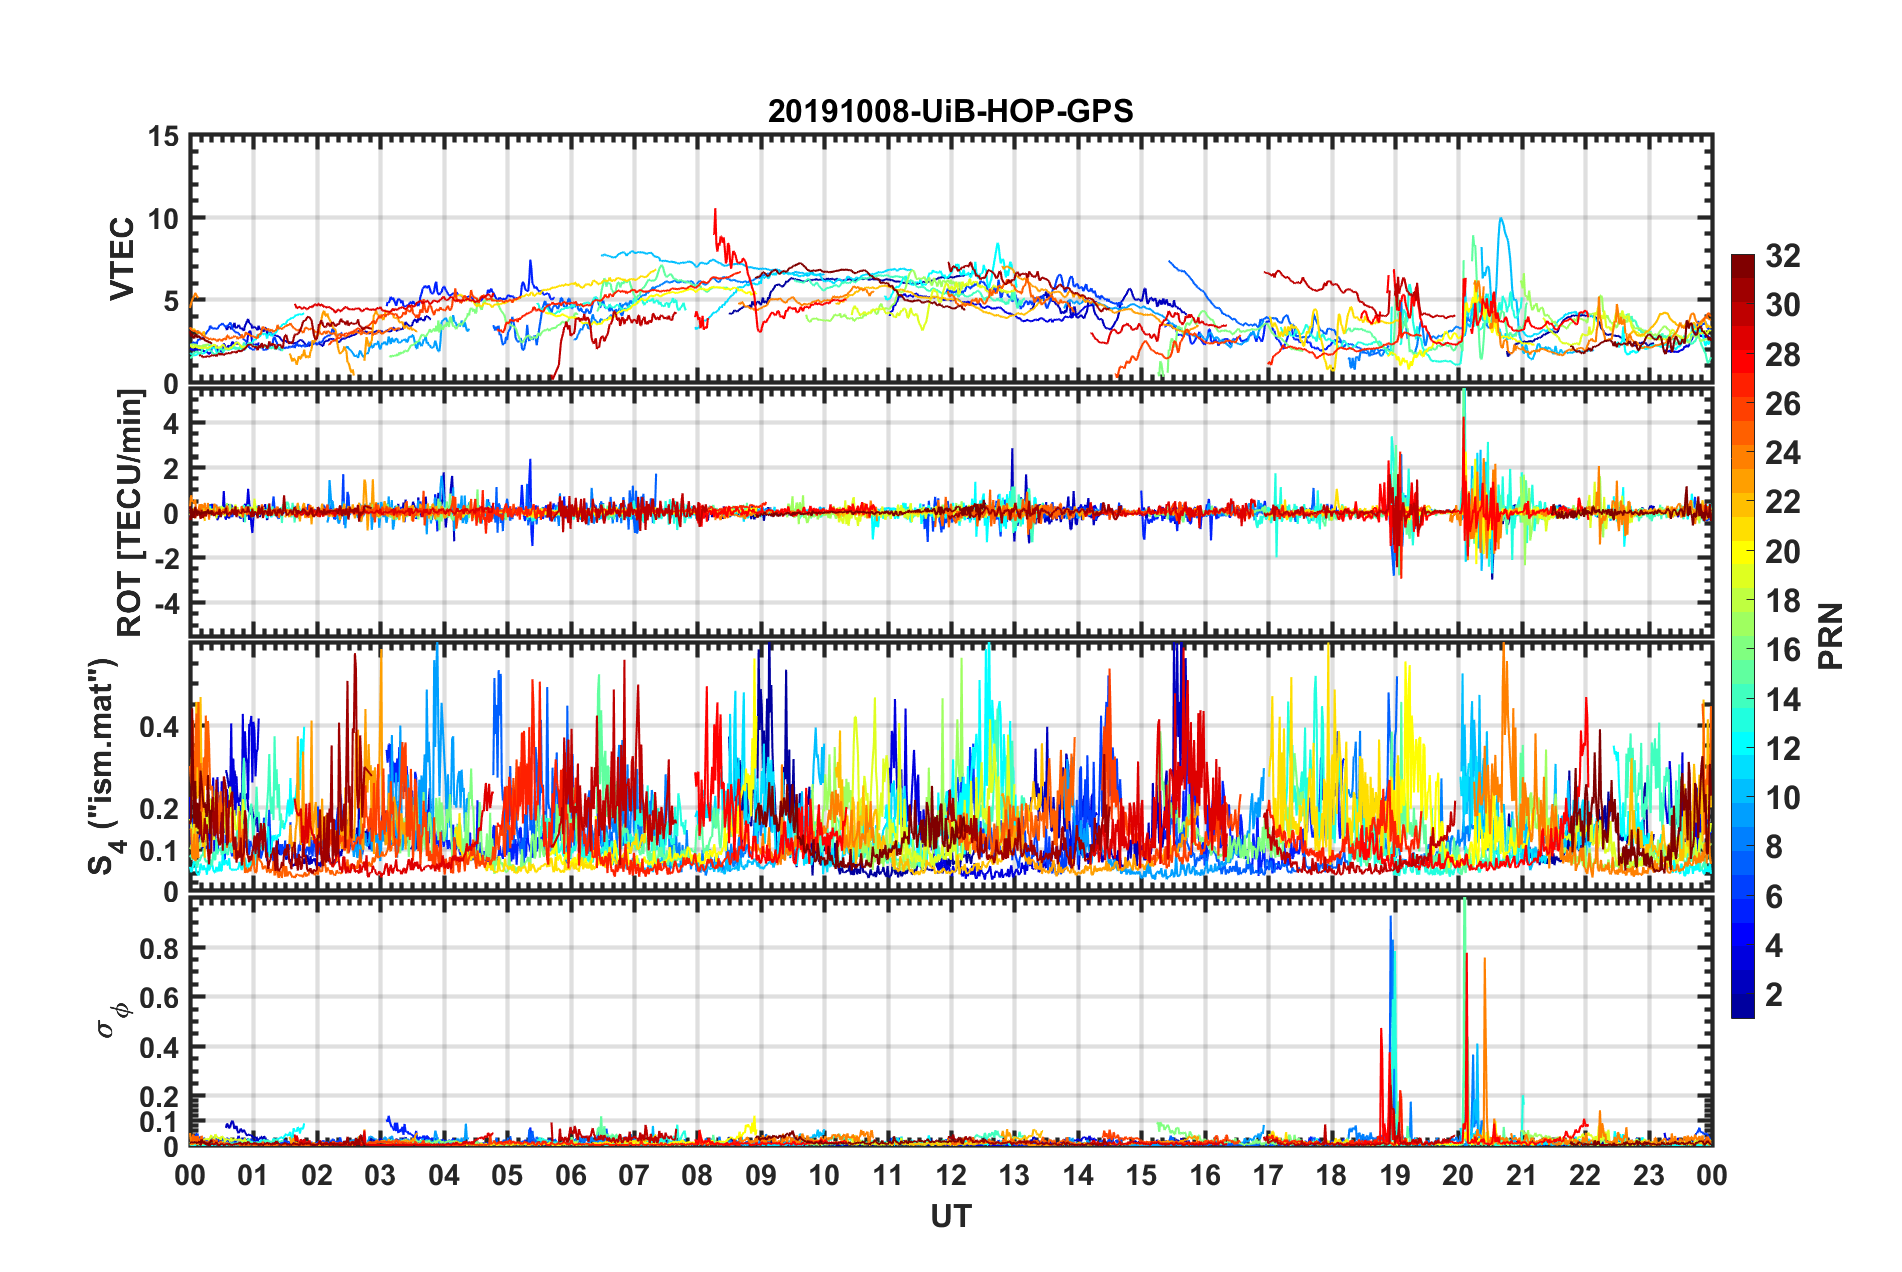
Task: Click the 19 hour tick on UT axis
Action: click(1394, 1175)
